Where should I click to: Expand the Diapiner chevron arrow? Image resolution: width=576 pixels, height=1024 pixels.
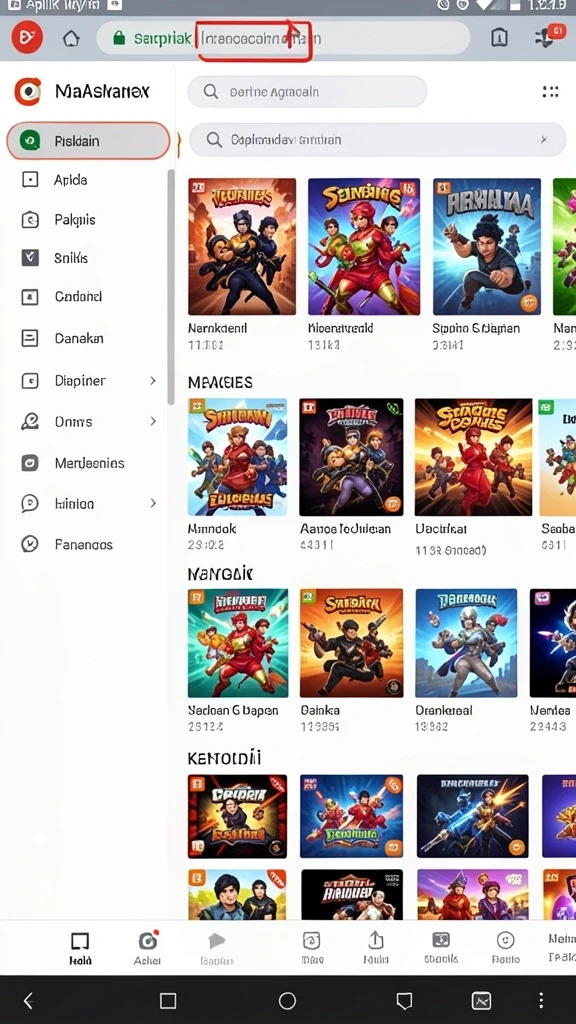coord(153,380)
